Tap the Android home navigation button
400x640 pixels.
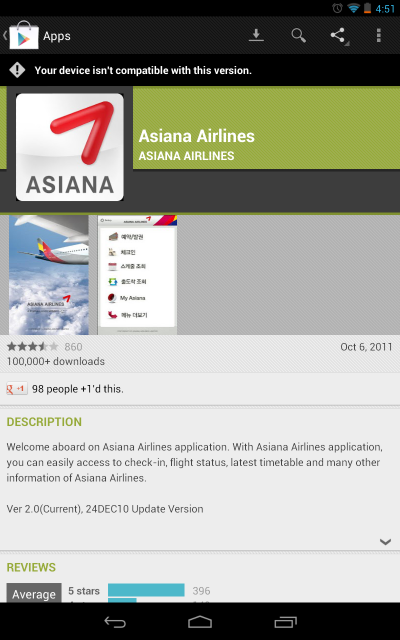(200, 622)
